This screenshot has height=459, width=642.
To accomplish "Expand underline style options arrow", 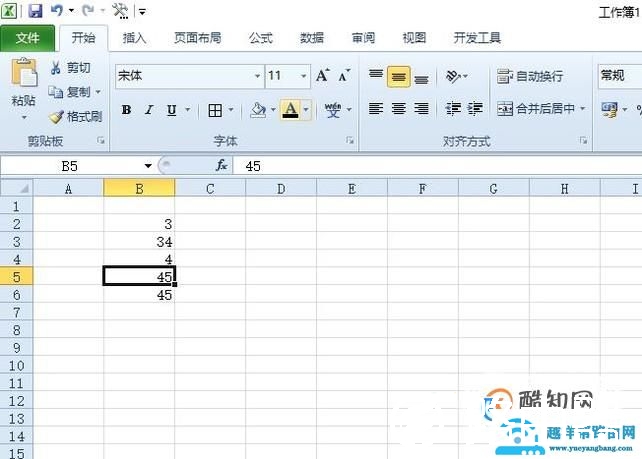I will tap(188, 110).
